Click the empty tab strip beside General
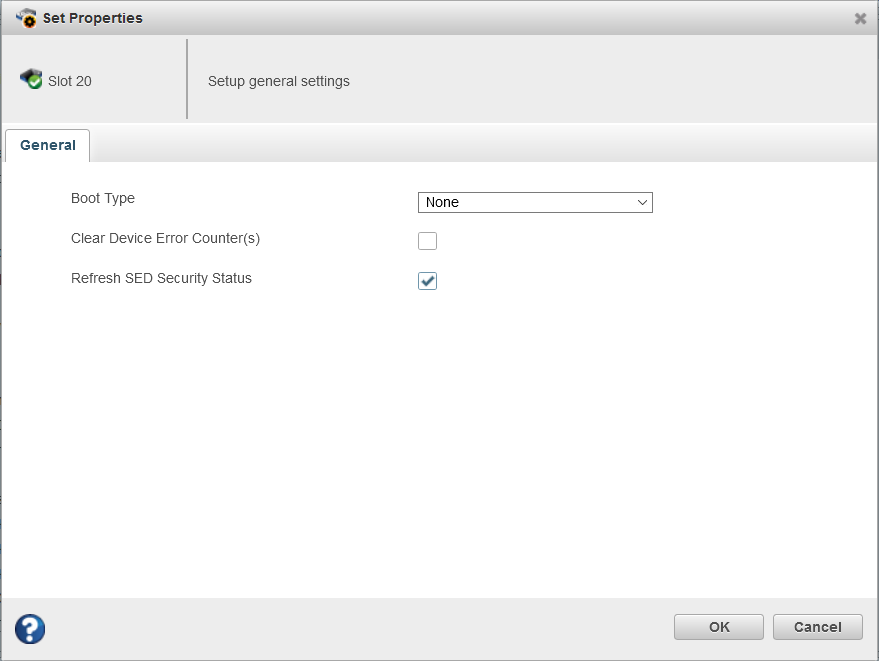Viewport: 879px width, 661px height. click(480, 146)
